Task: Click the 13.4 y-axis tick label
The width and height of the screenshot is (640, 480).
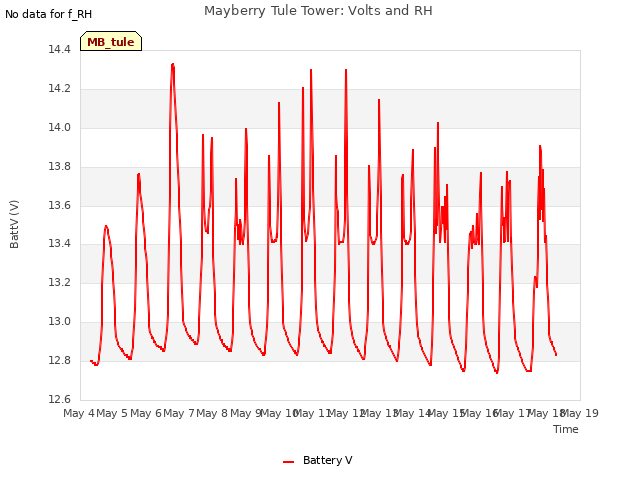Action: [x=60, y=244]
